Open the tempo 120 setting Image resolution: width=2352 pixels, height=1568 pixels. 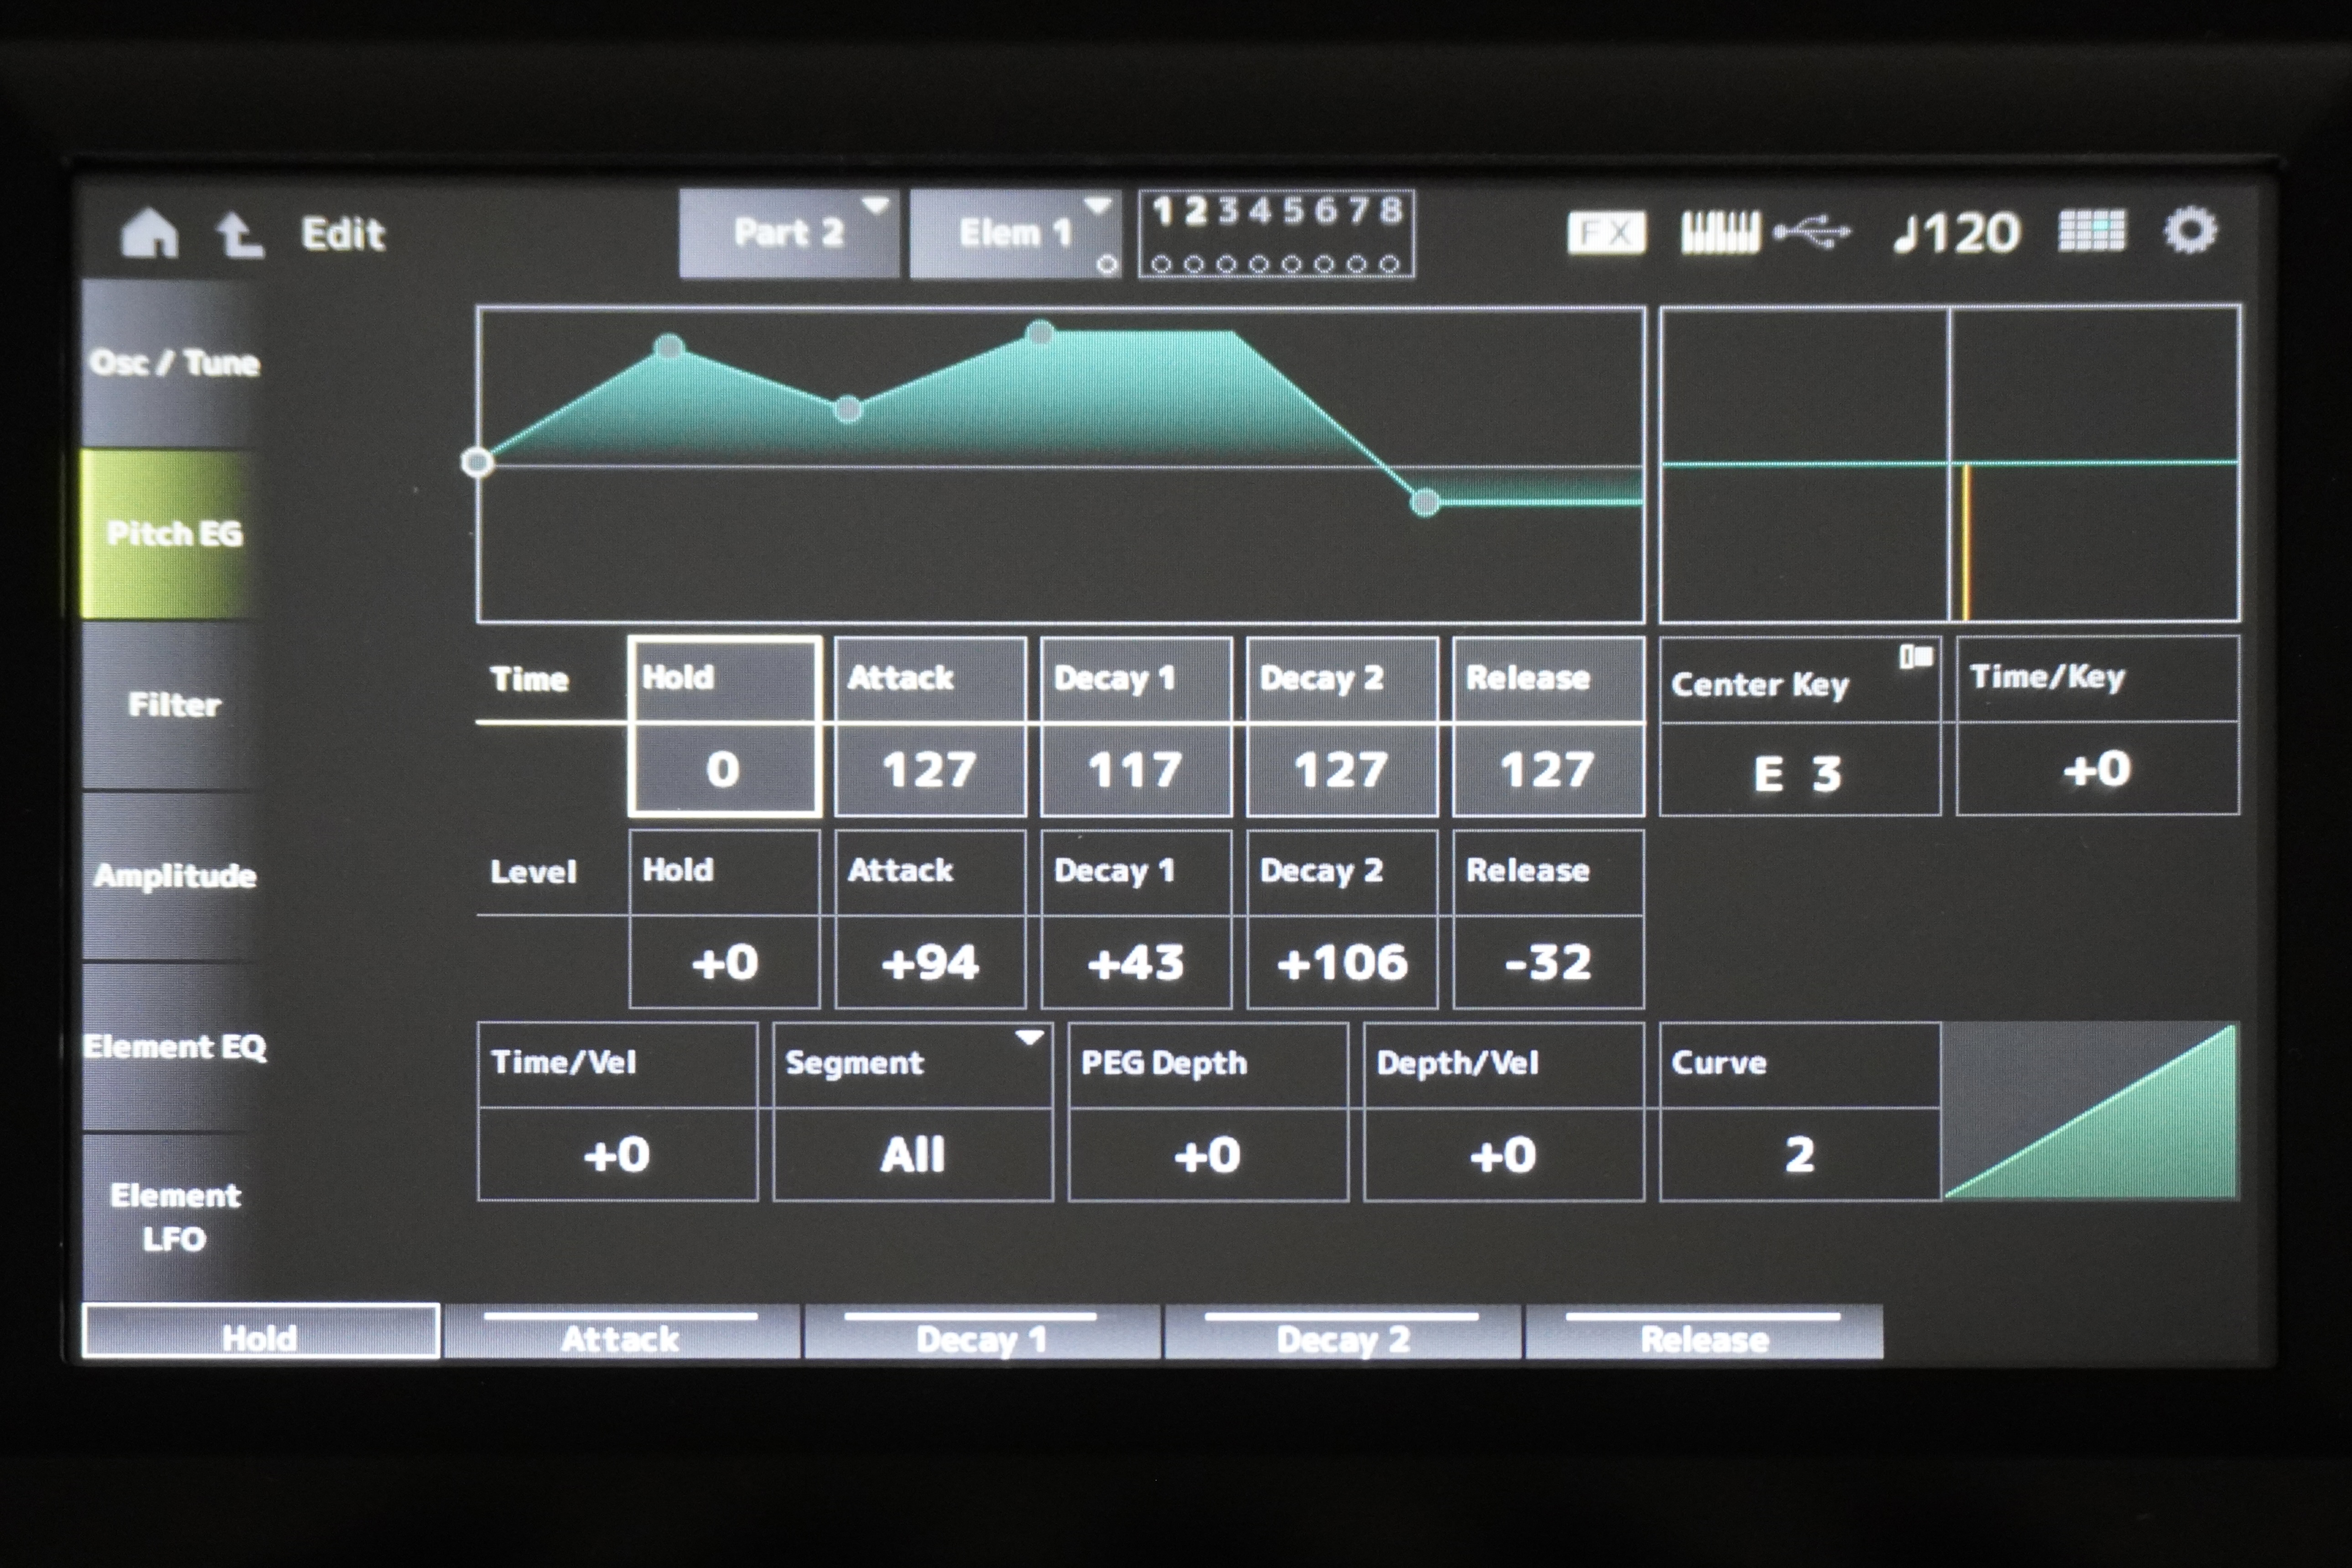click(x=1957, y=234)
